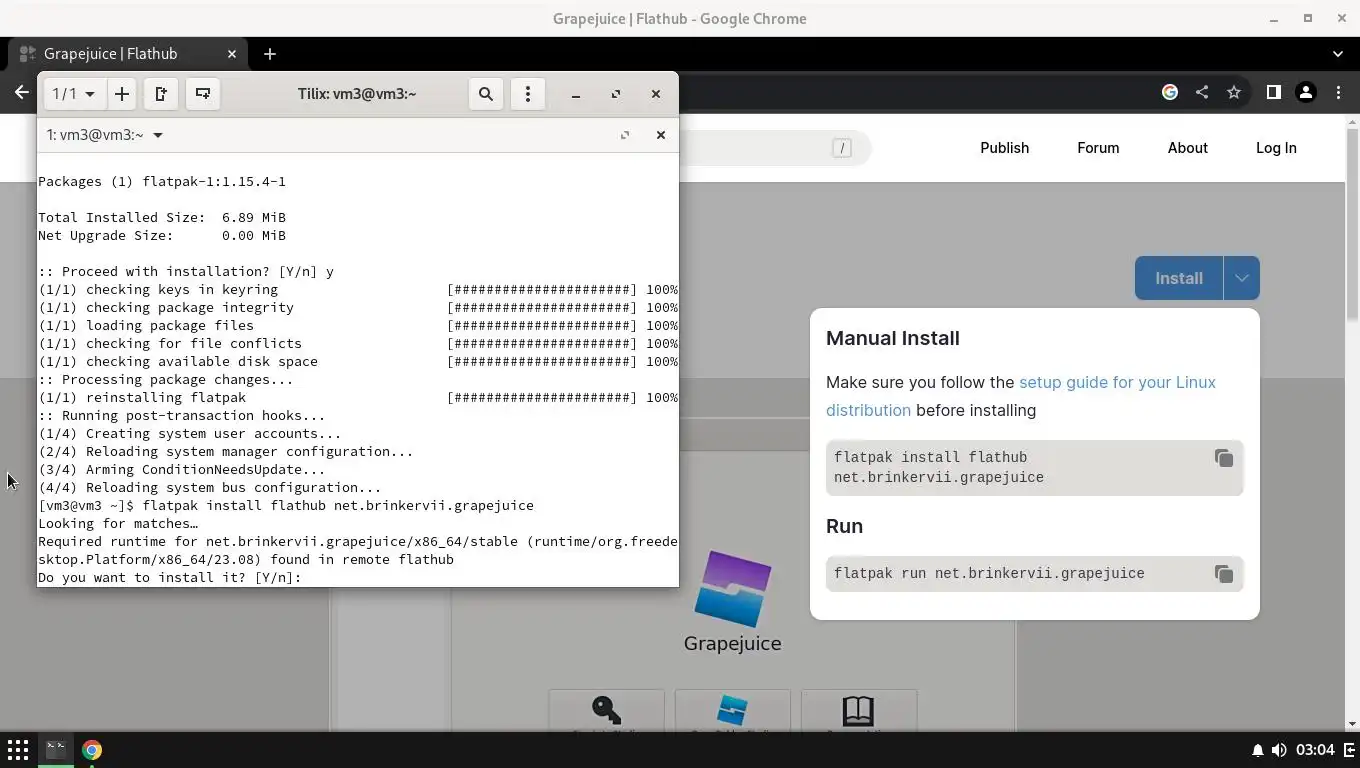Viewport: 1360px width, 768px height.
Task: Click the open-book icon screenshot thumbnail
Action: pos(858,710)
